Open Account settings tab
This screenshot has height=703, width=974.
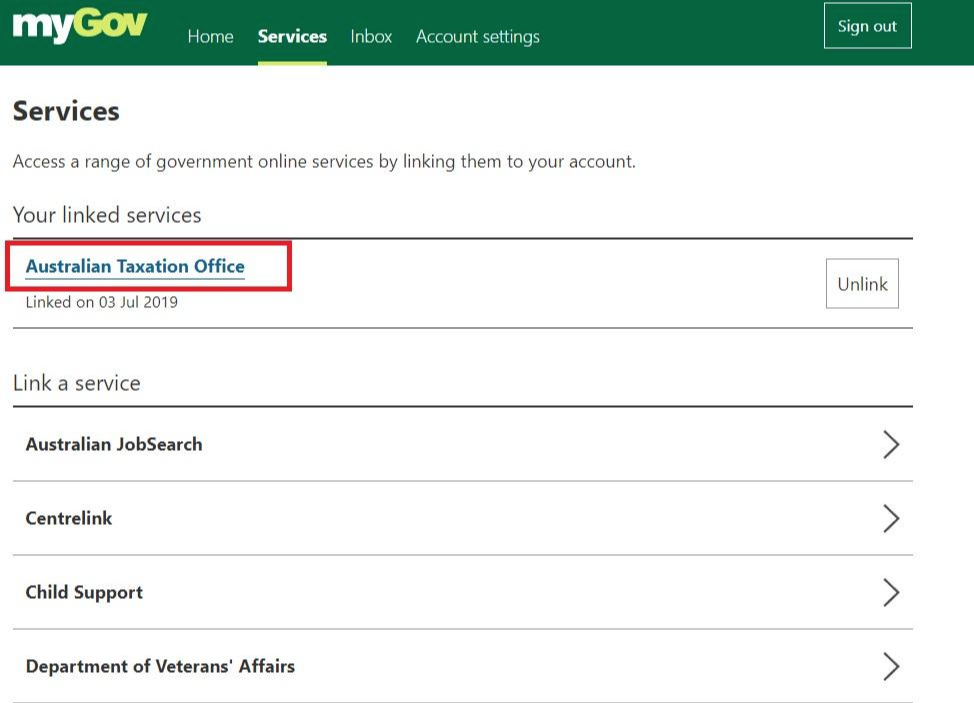click(x=478, y=37)
